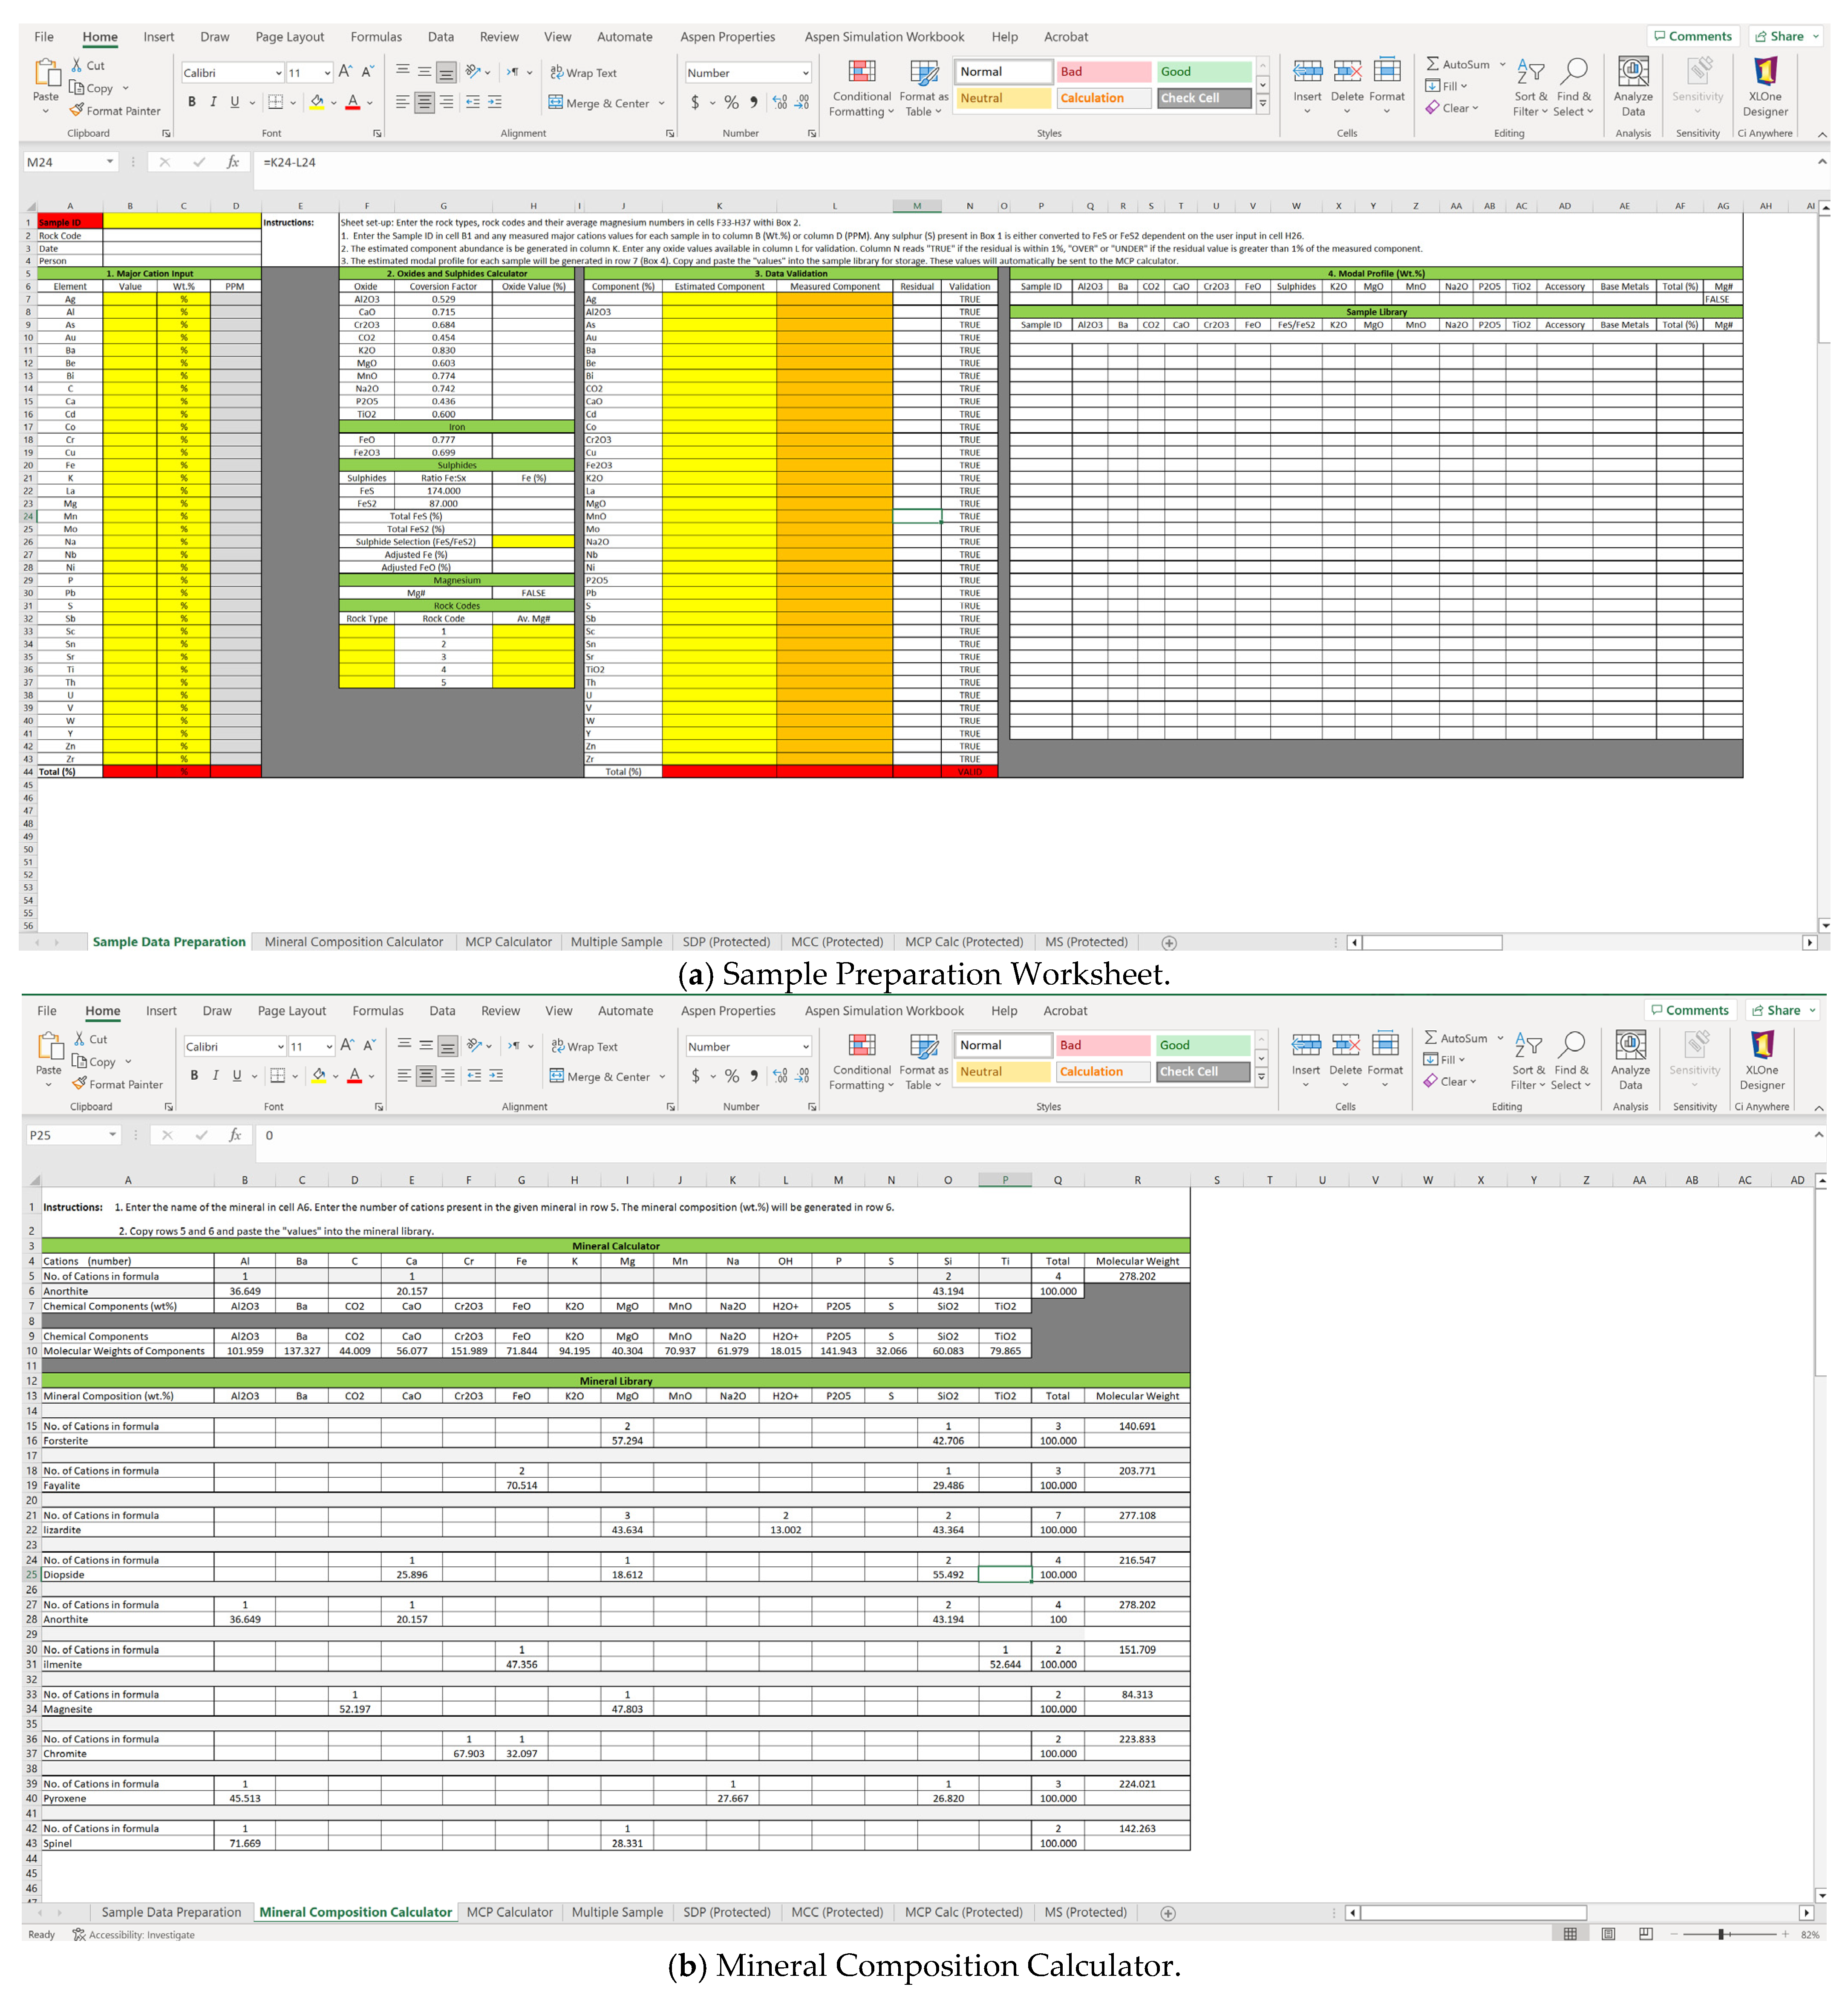Open the Calibri font dropdown in top ribbon
The height and width of the screenshot is (1995, 1848).
point(278,73)
